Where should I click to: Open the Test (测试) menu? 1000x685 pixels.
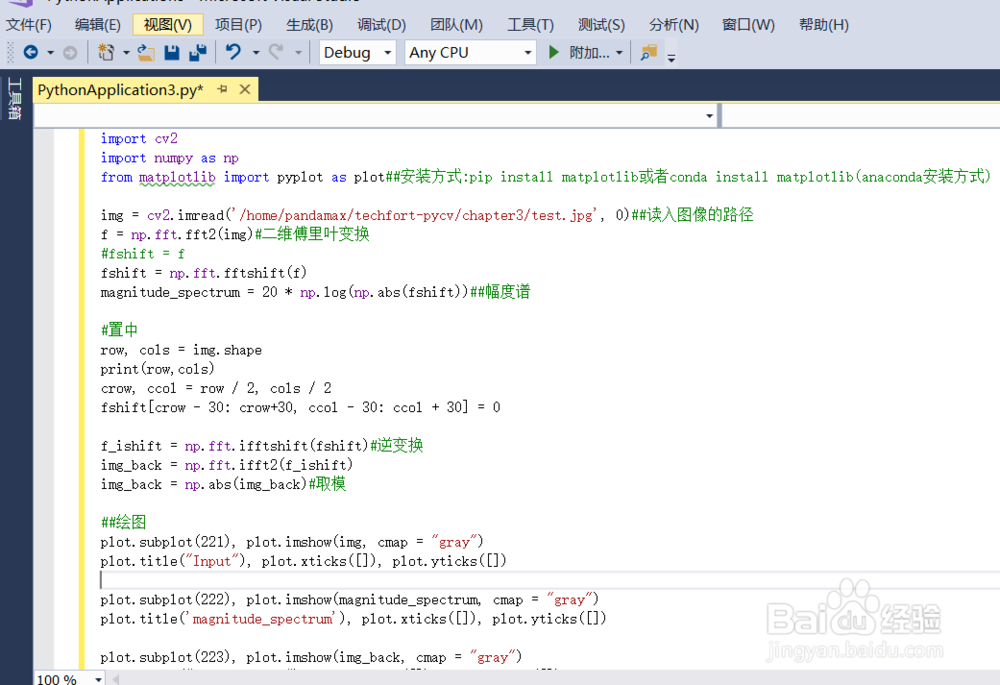601,25
